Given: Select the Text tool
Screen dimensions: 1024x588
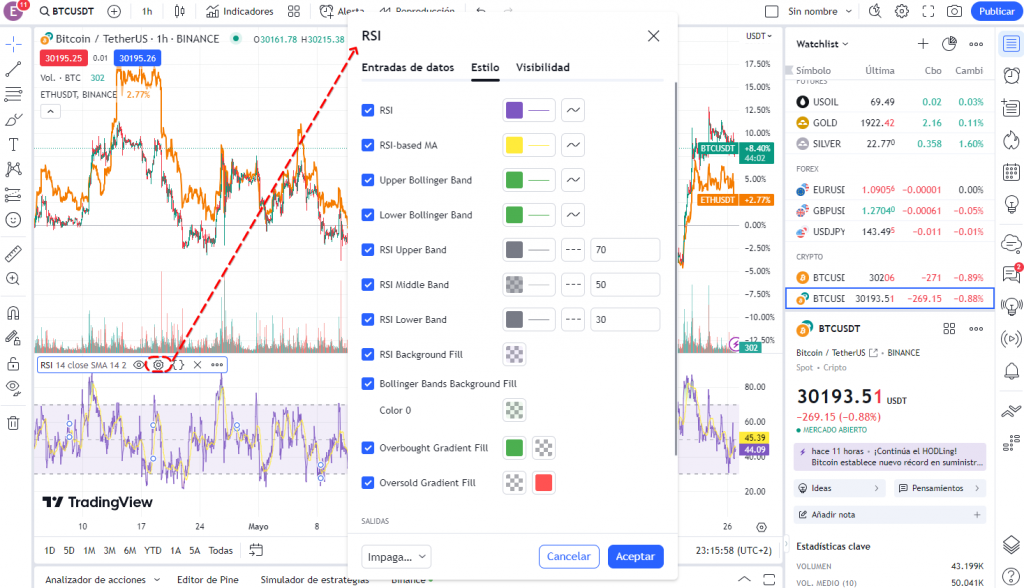Looking at the screenshot, I should point(13,142).
